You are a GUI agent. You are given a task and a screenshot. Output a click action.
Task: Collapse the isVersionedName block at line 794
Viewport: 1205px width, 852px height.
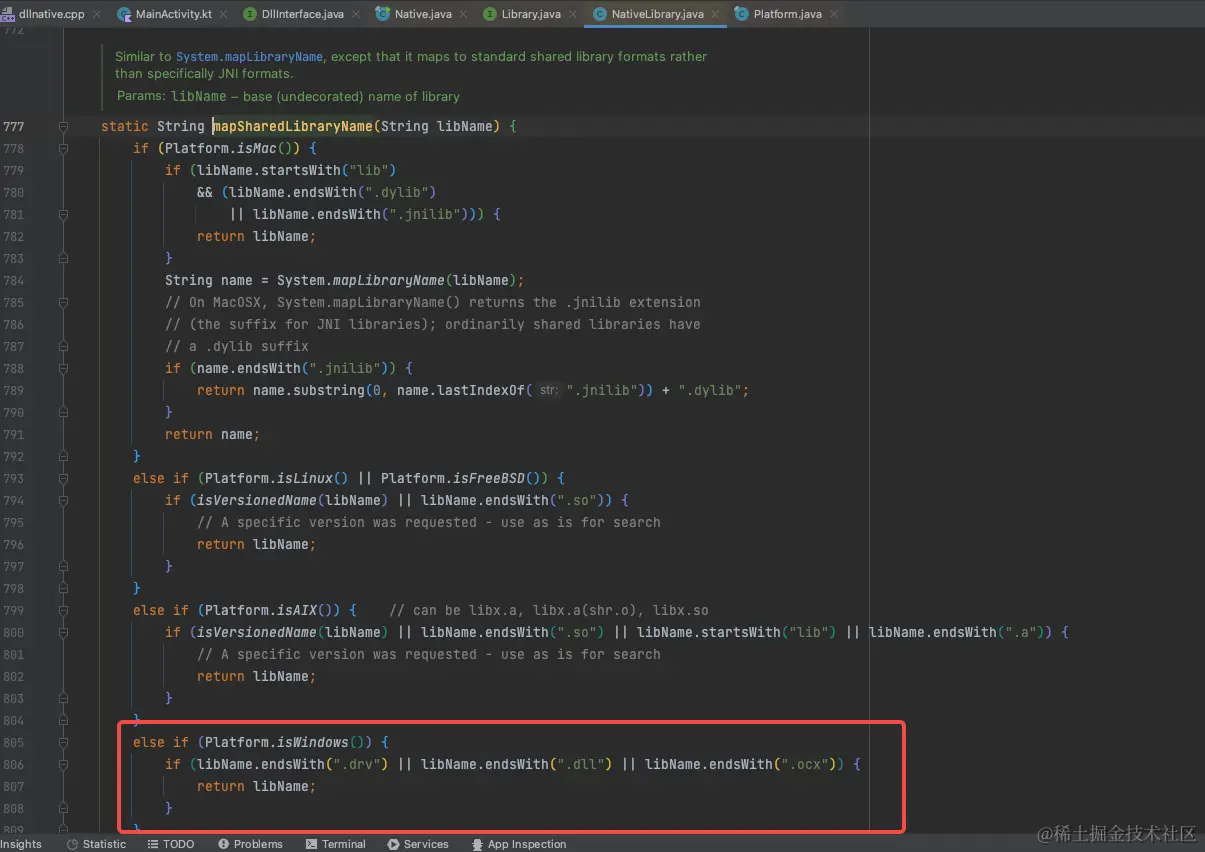coord(63,501)
